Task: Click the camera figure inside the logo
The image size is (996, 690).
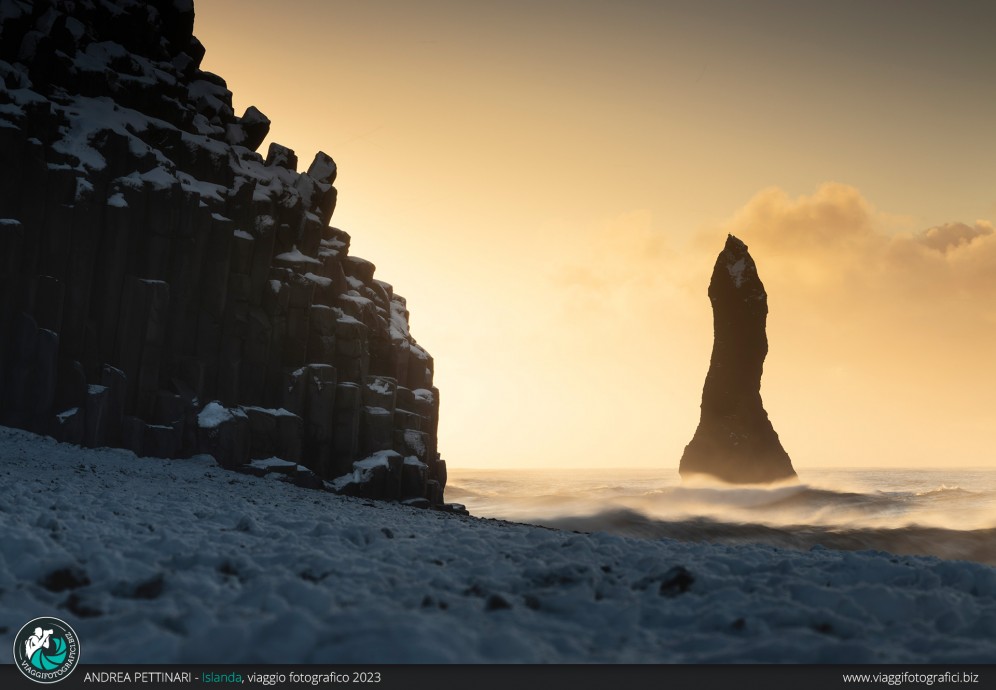Action: coord(39,640)
